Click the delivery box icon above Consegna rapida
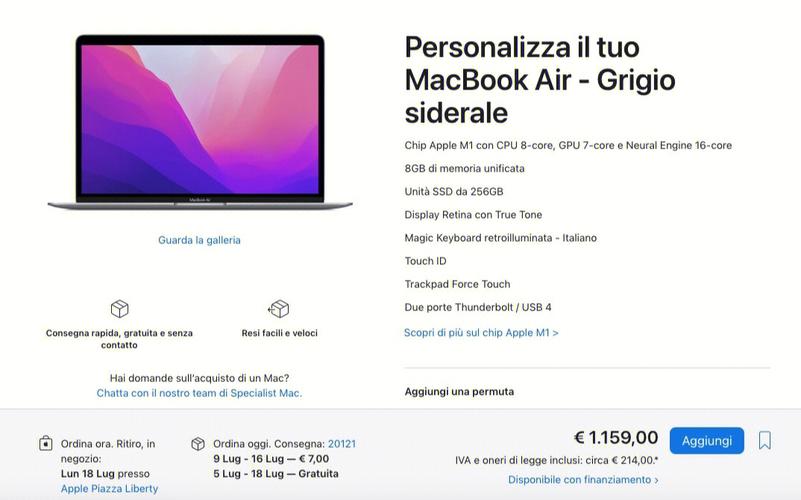Screen dimensions: 801x500 pos(120,308)
